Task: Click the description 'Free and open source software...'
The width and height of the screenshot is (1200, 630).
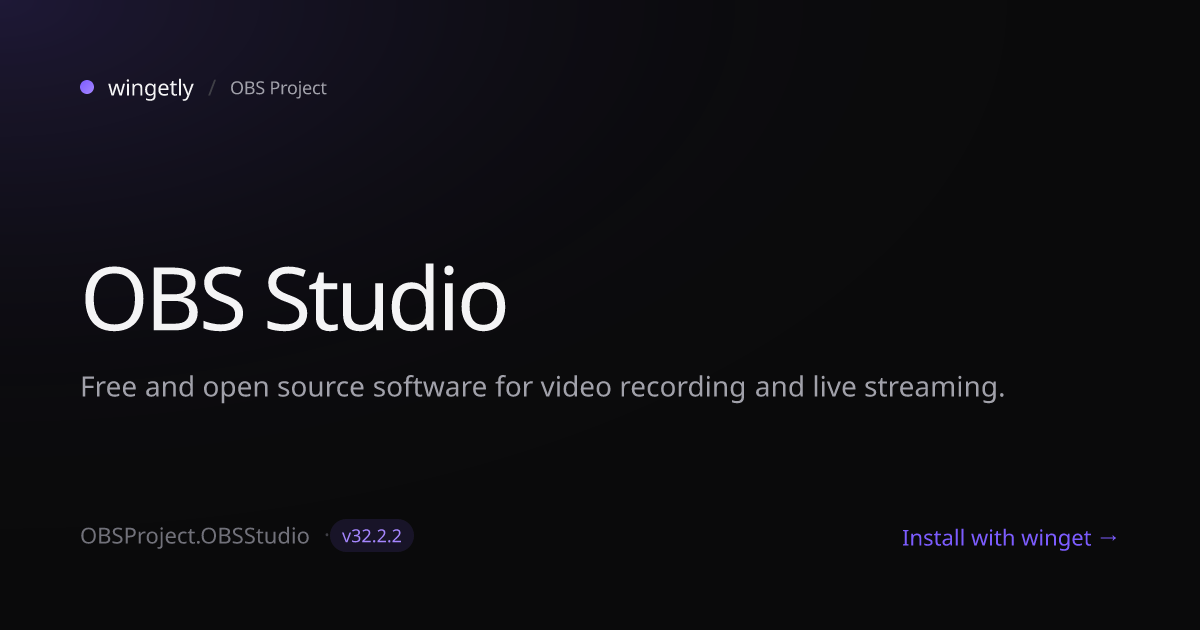Action: coord(542,387)
